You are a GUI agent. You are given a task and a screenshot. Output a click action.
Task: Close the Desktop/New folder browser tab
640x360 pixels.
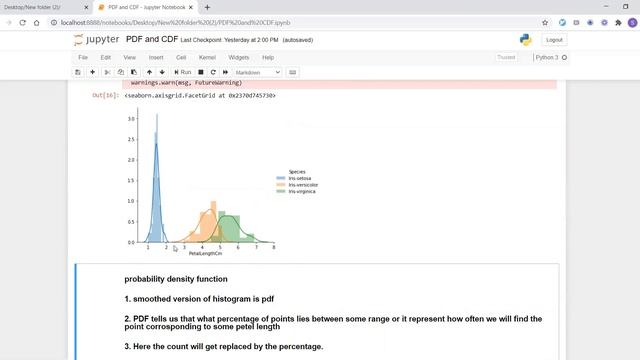pos(86,7)
